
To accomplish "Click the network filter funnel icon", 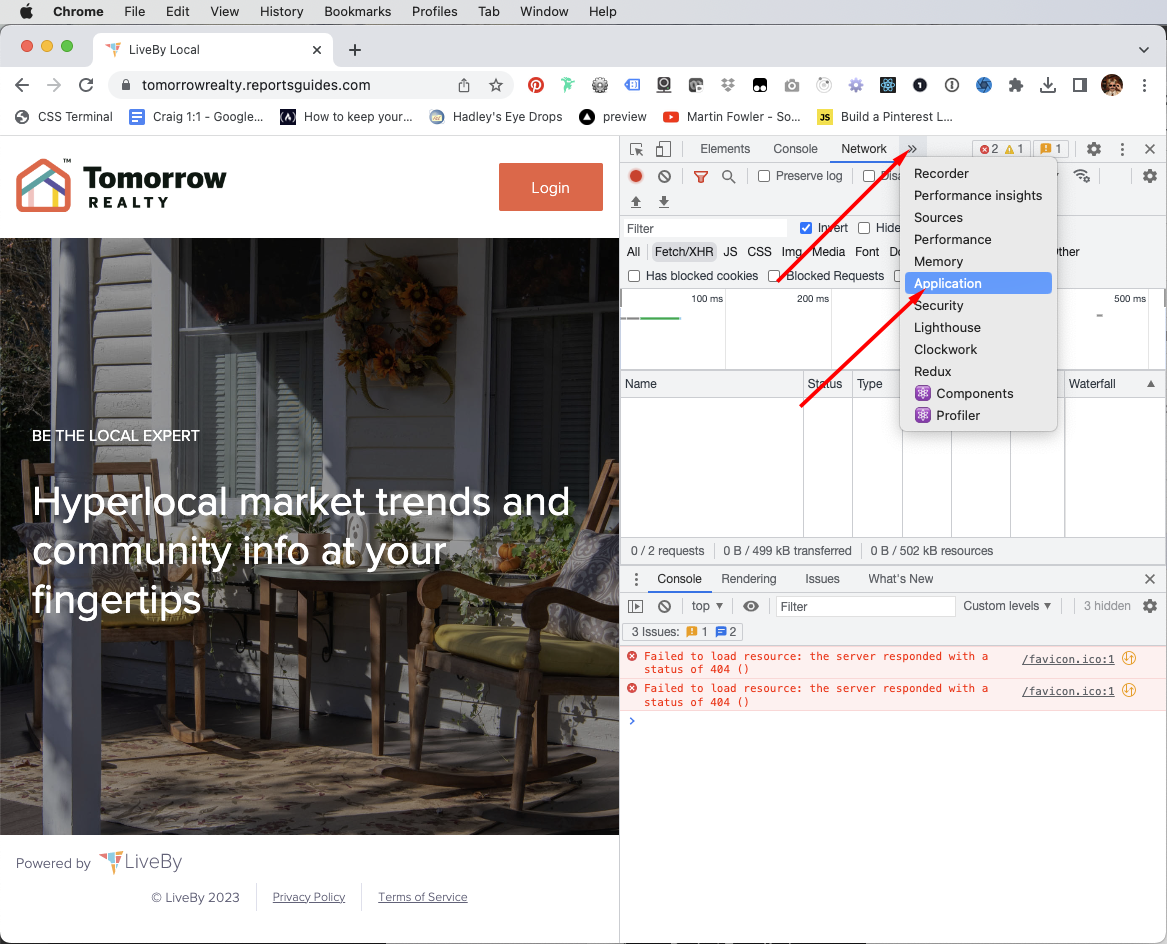I will click(x=700, y=176).
